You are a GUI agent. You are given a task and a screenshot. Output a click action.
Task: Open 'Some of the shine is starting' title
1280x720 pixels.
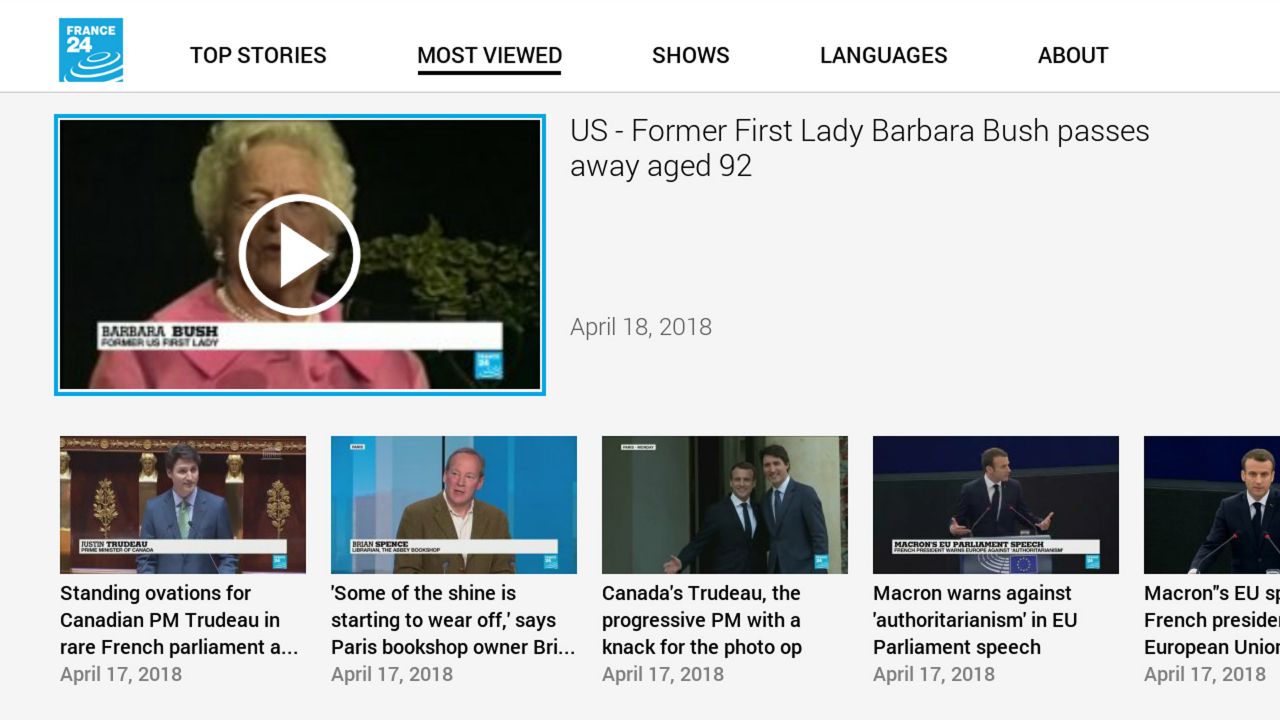pos(454,620)
